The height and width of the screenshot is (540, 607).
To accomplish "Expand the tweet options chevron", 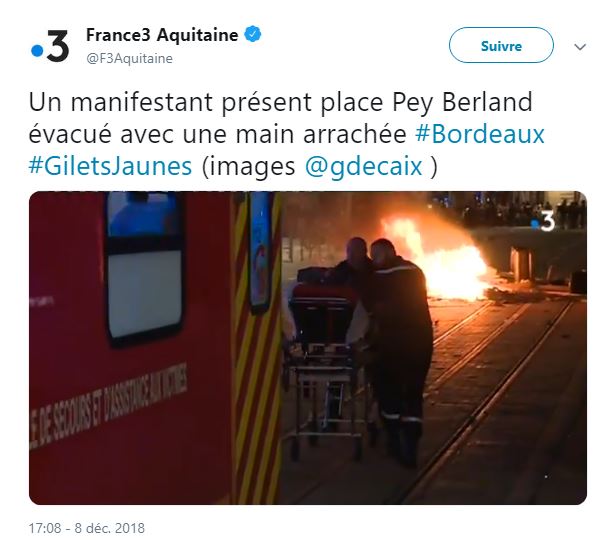I will coord(580,47).
